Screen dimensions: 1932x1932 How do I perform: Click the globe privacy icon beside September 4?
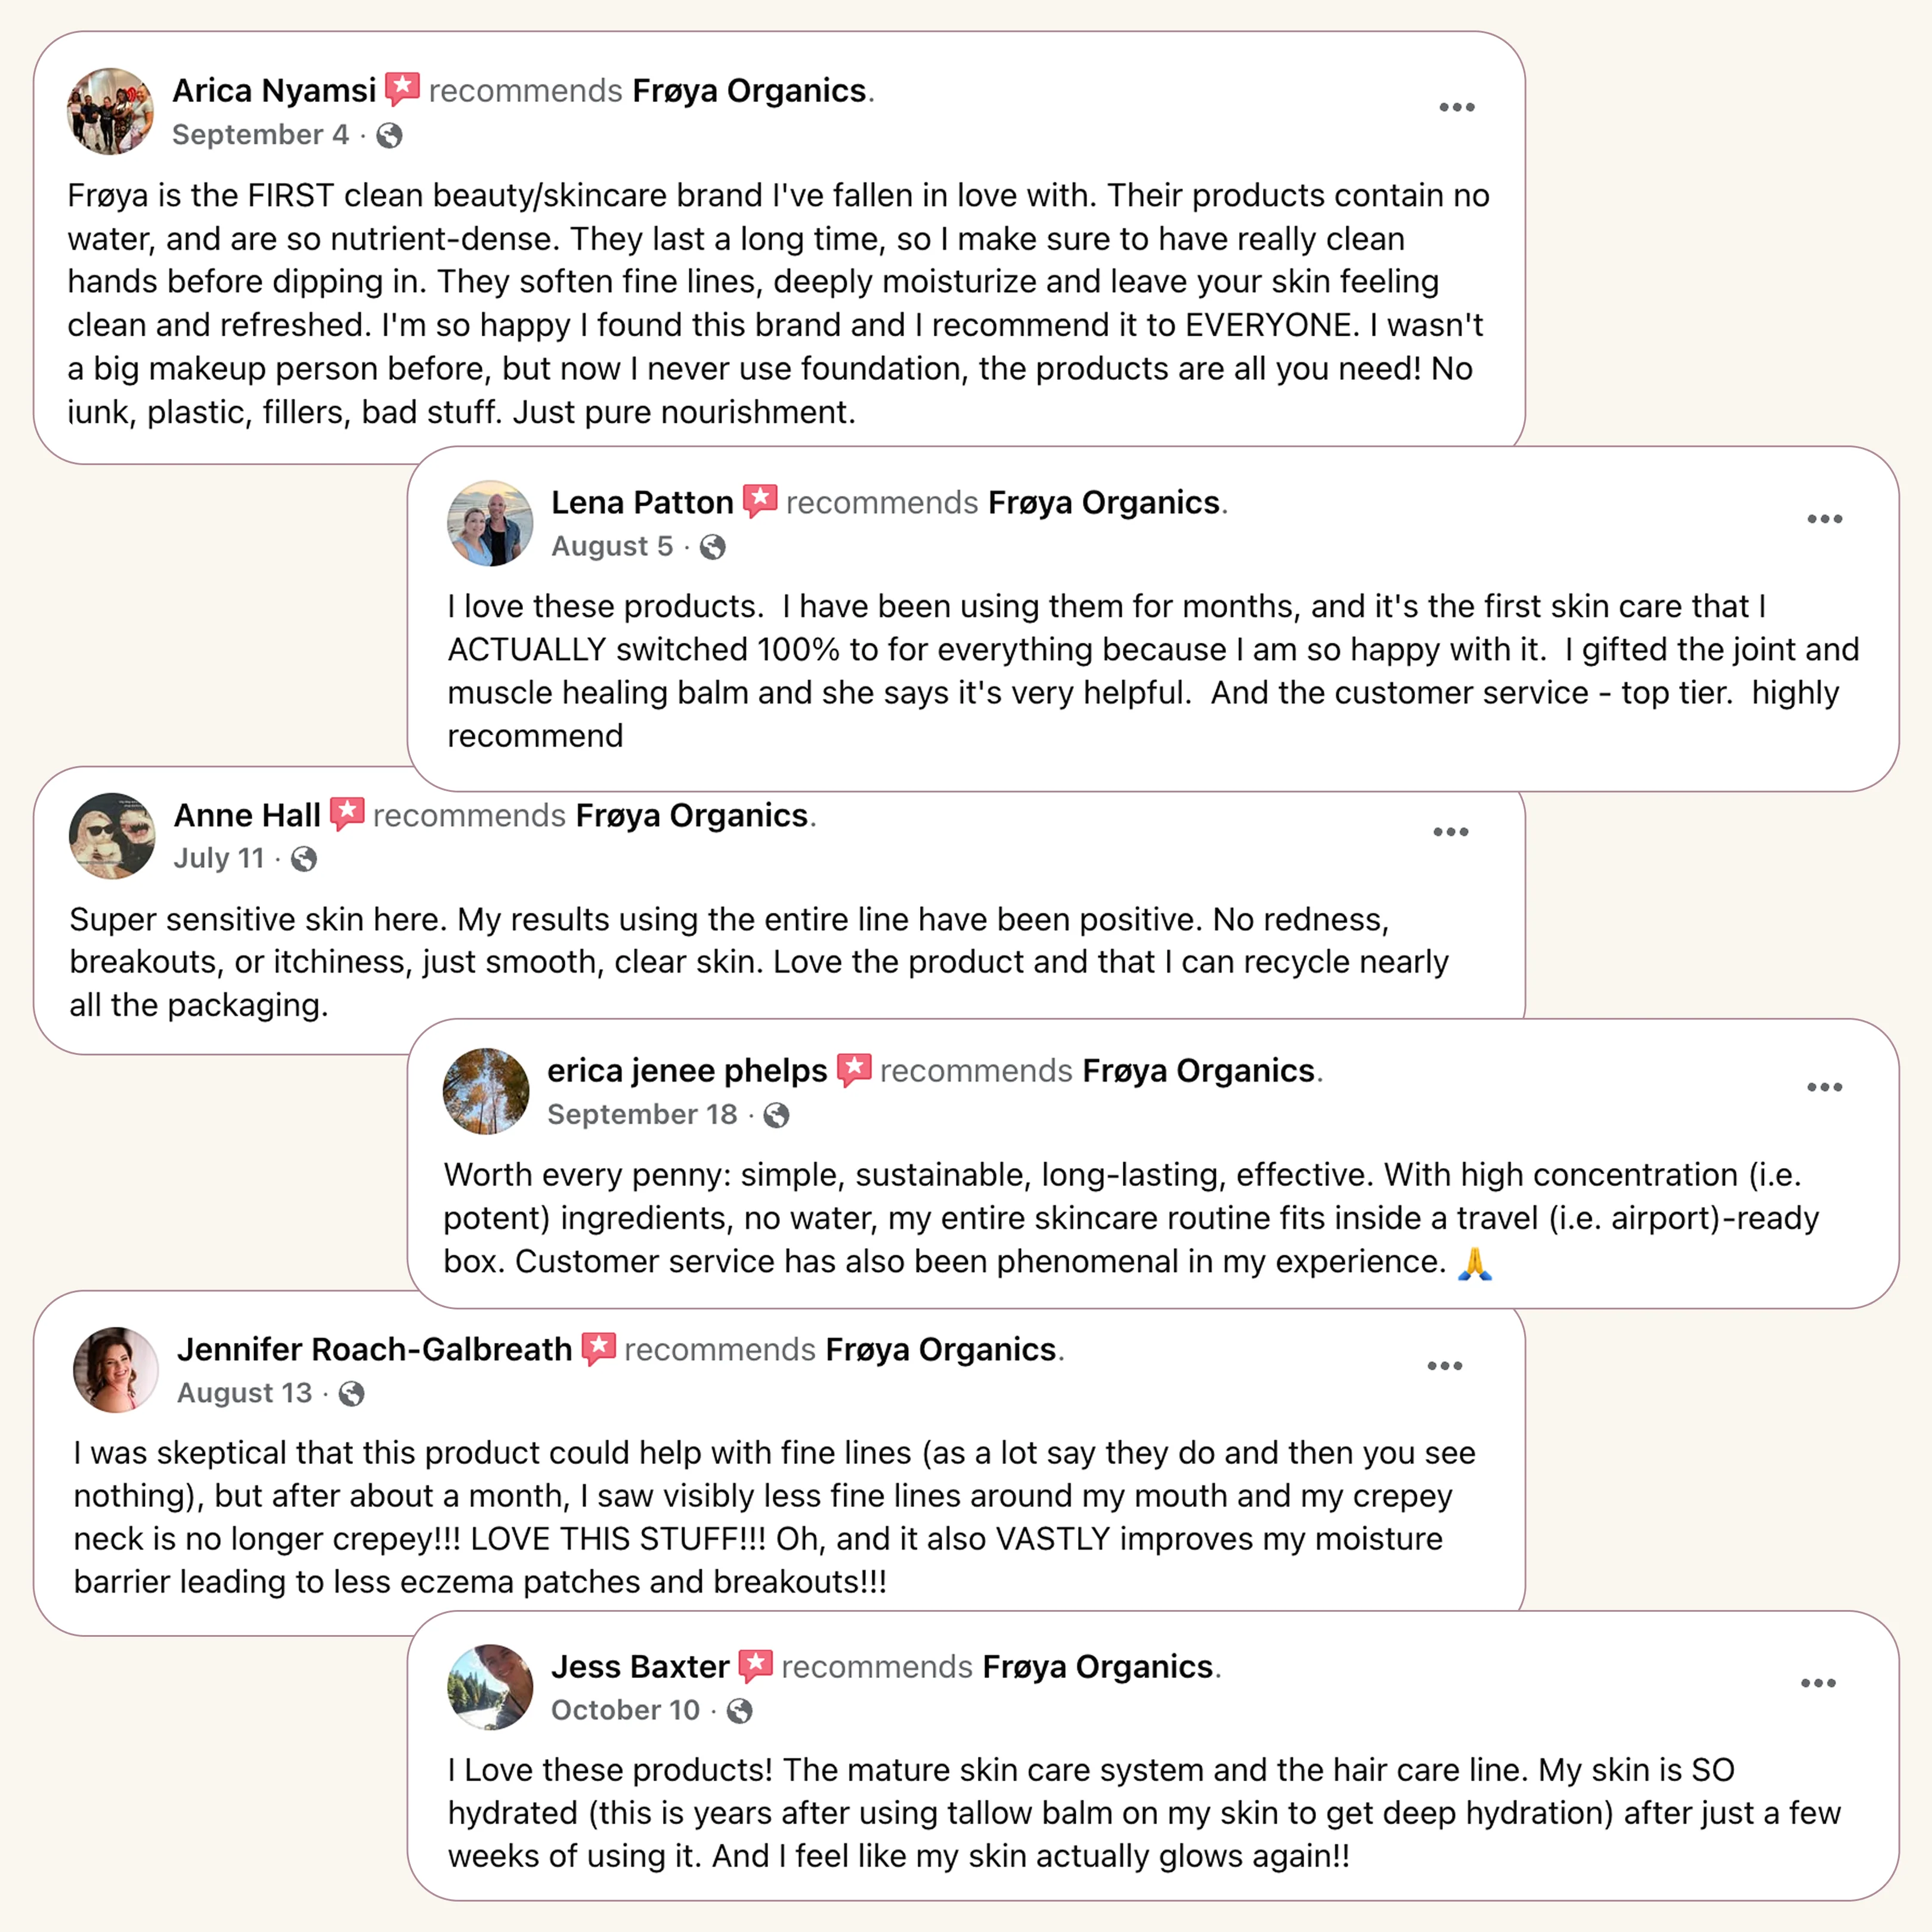(x=389, y=136)
